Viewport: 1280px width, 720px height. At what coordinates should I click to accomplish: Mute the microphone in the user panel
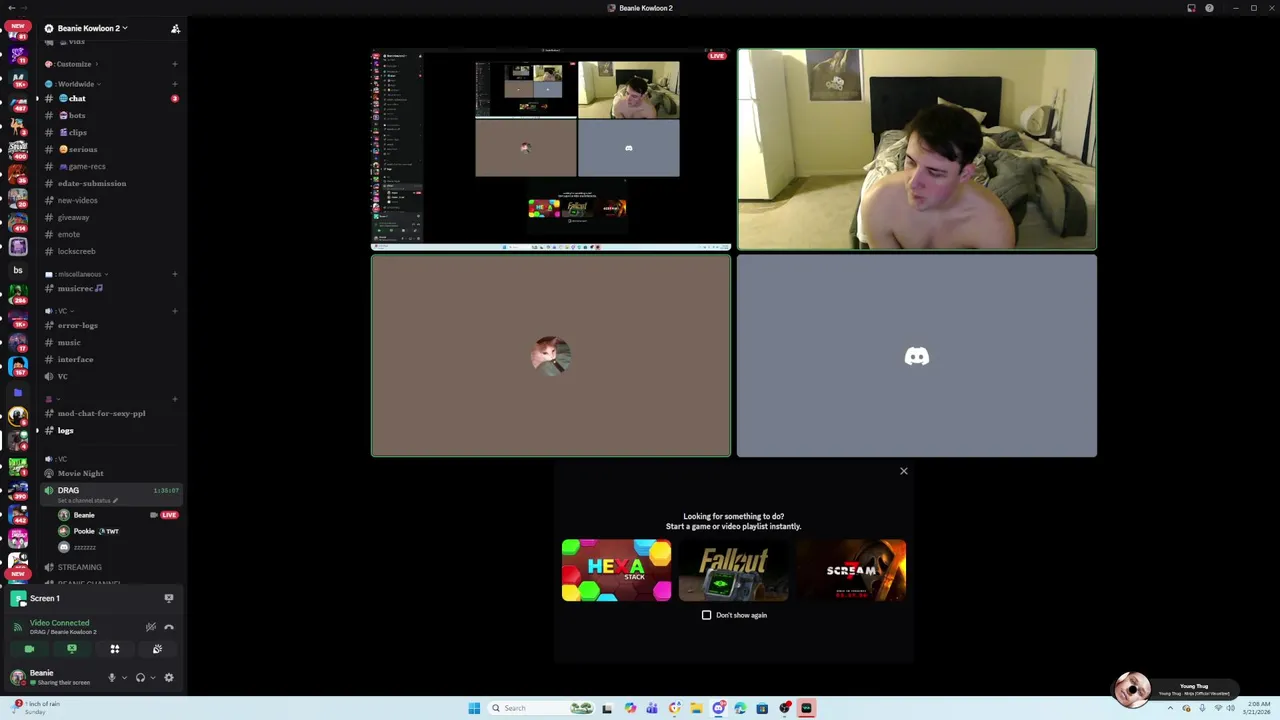(112, 677)
